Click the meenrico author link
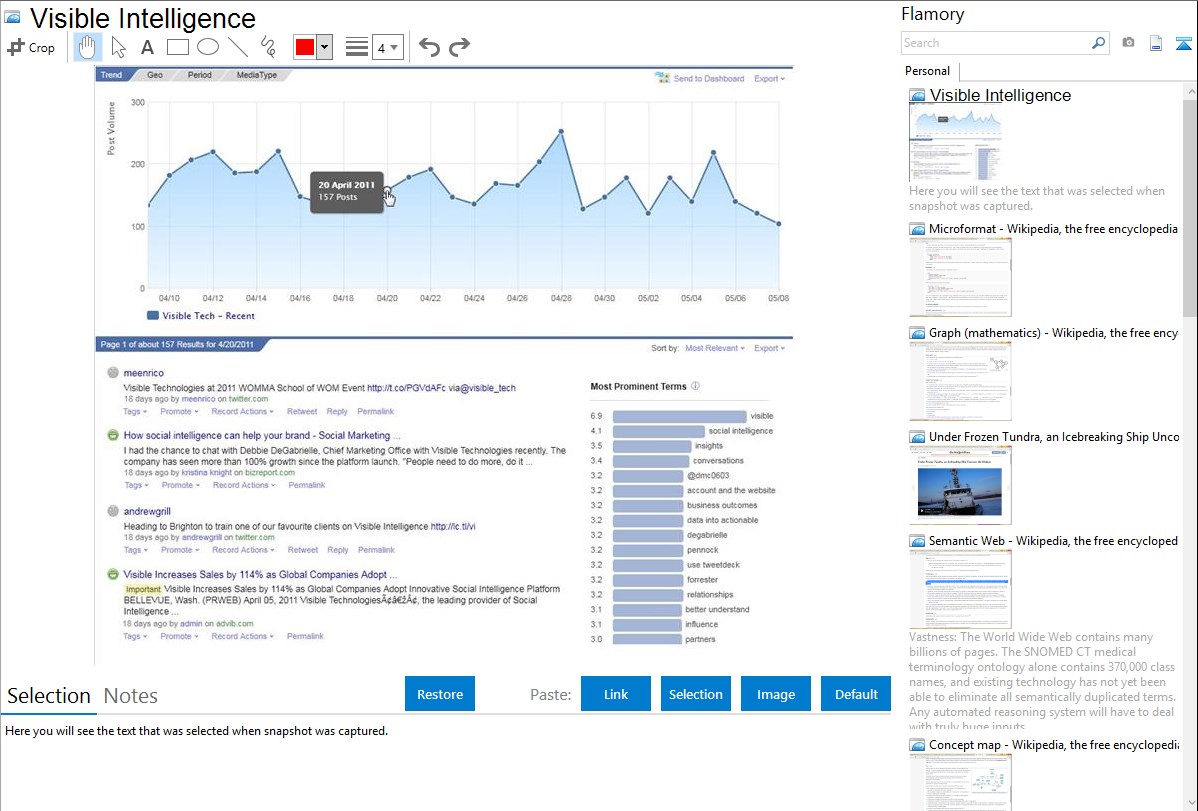Image resolution: width=1198 pixels, height=811 pixels. click(144, 373)
